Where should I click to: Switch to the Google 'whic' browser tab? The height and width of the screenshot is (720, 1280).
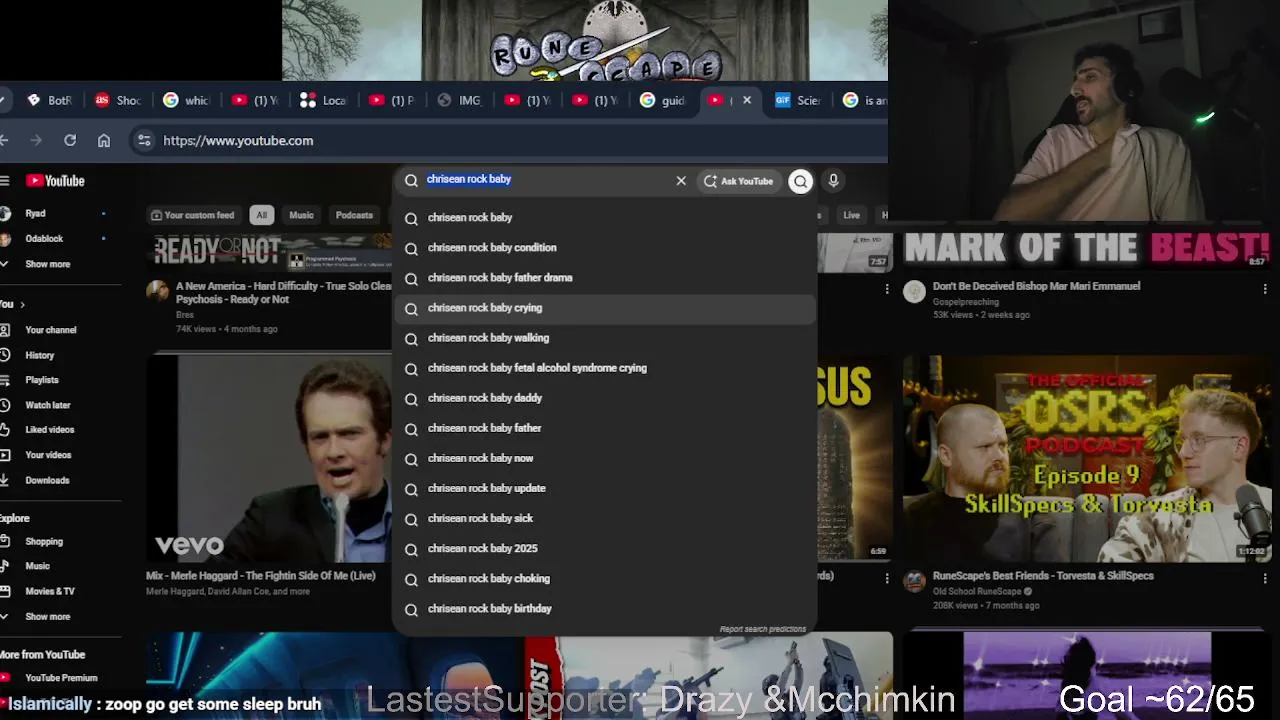[x=187, y=100]
